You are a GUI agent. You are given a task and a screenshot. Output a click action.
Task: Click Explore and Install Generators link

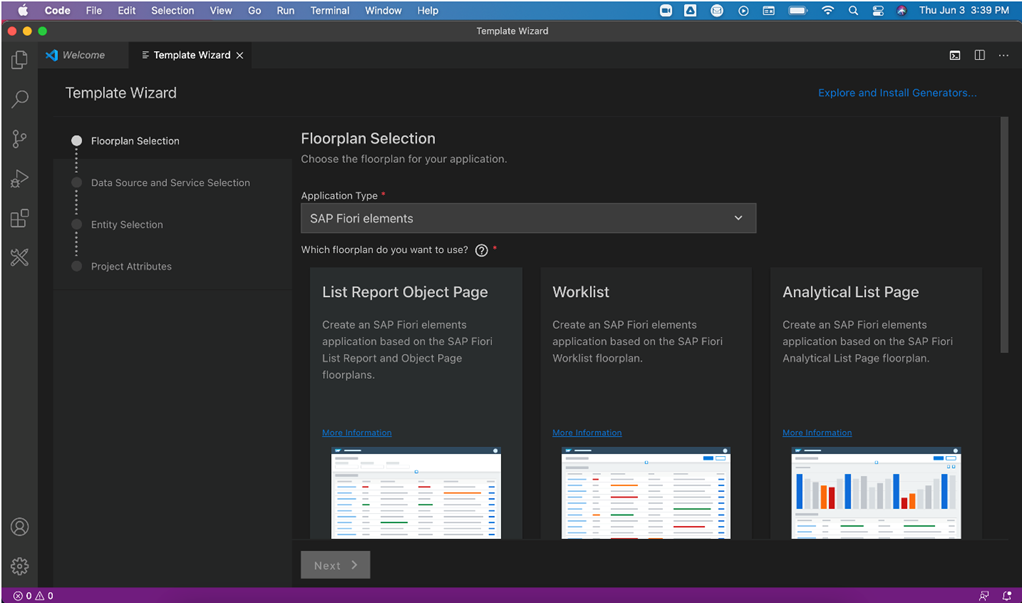897,93
